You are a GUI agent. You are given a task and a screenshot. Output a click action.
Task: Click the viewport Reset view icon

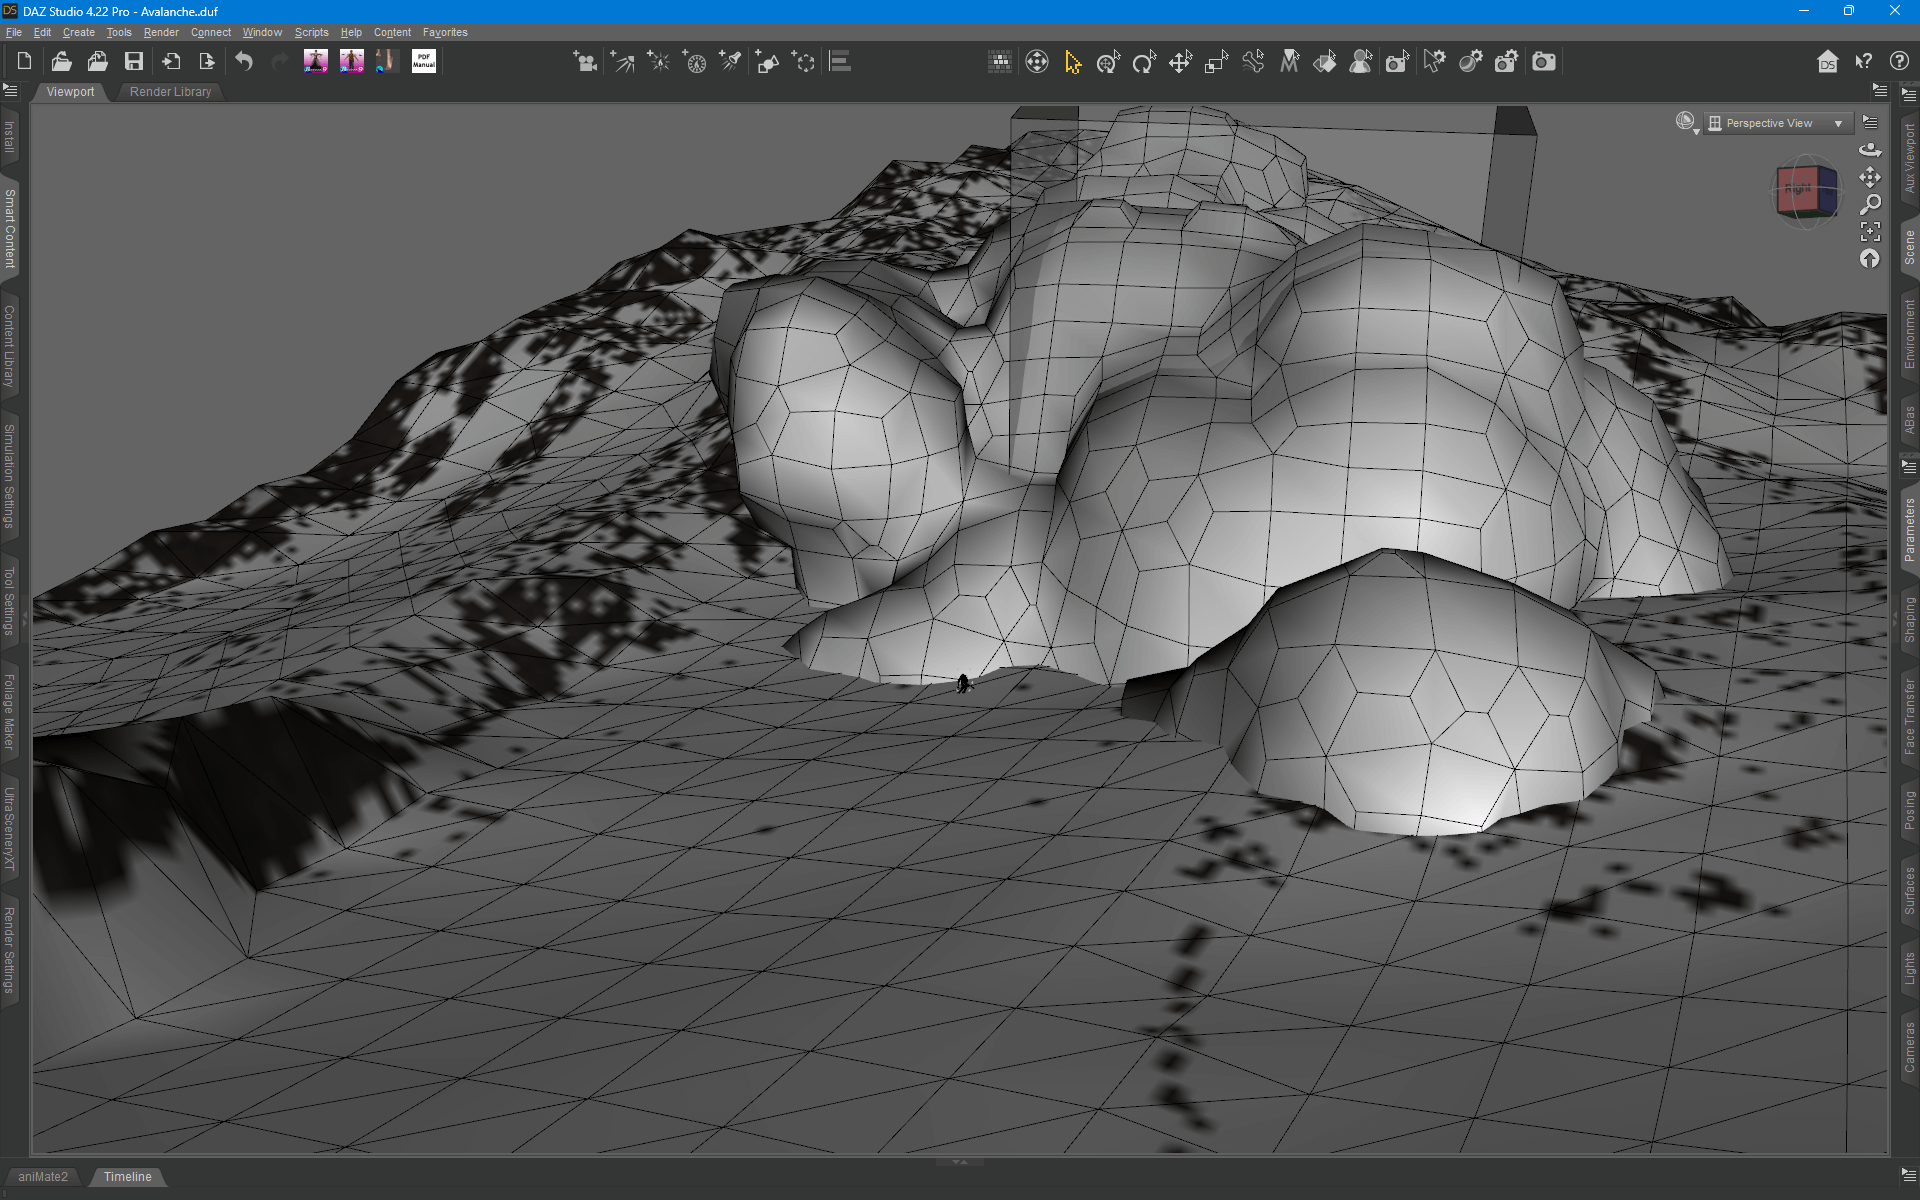point(1870,259)
